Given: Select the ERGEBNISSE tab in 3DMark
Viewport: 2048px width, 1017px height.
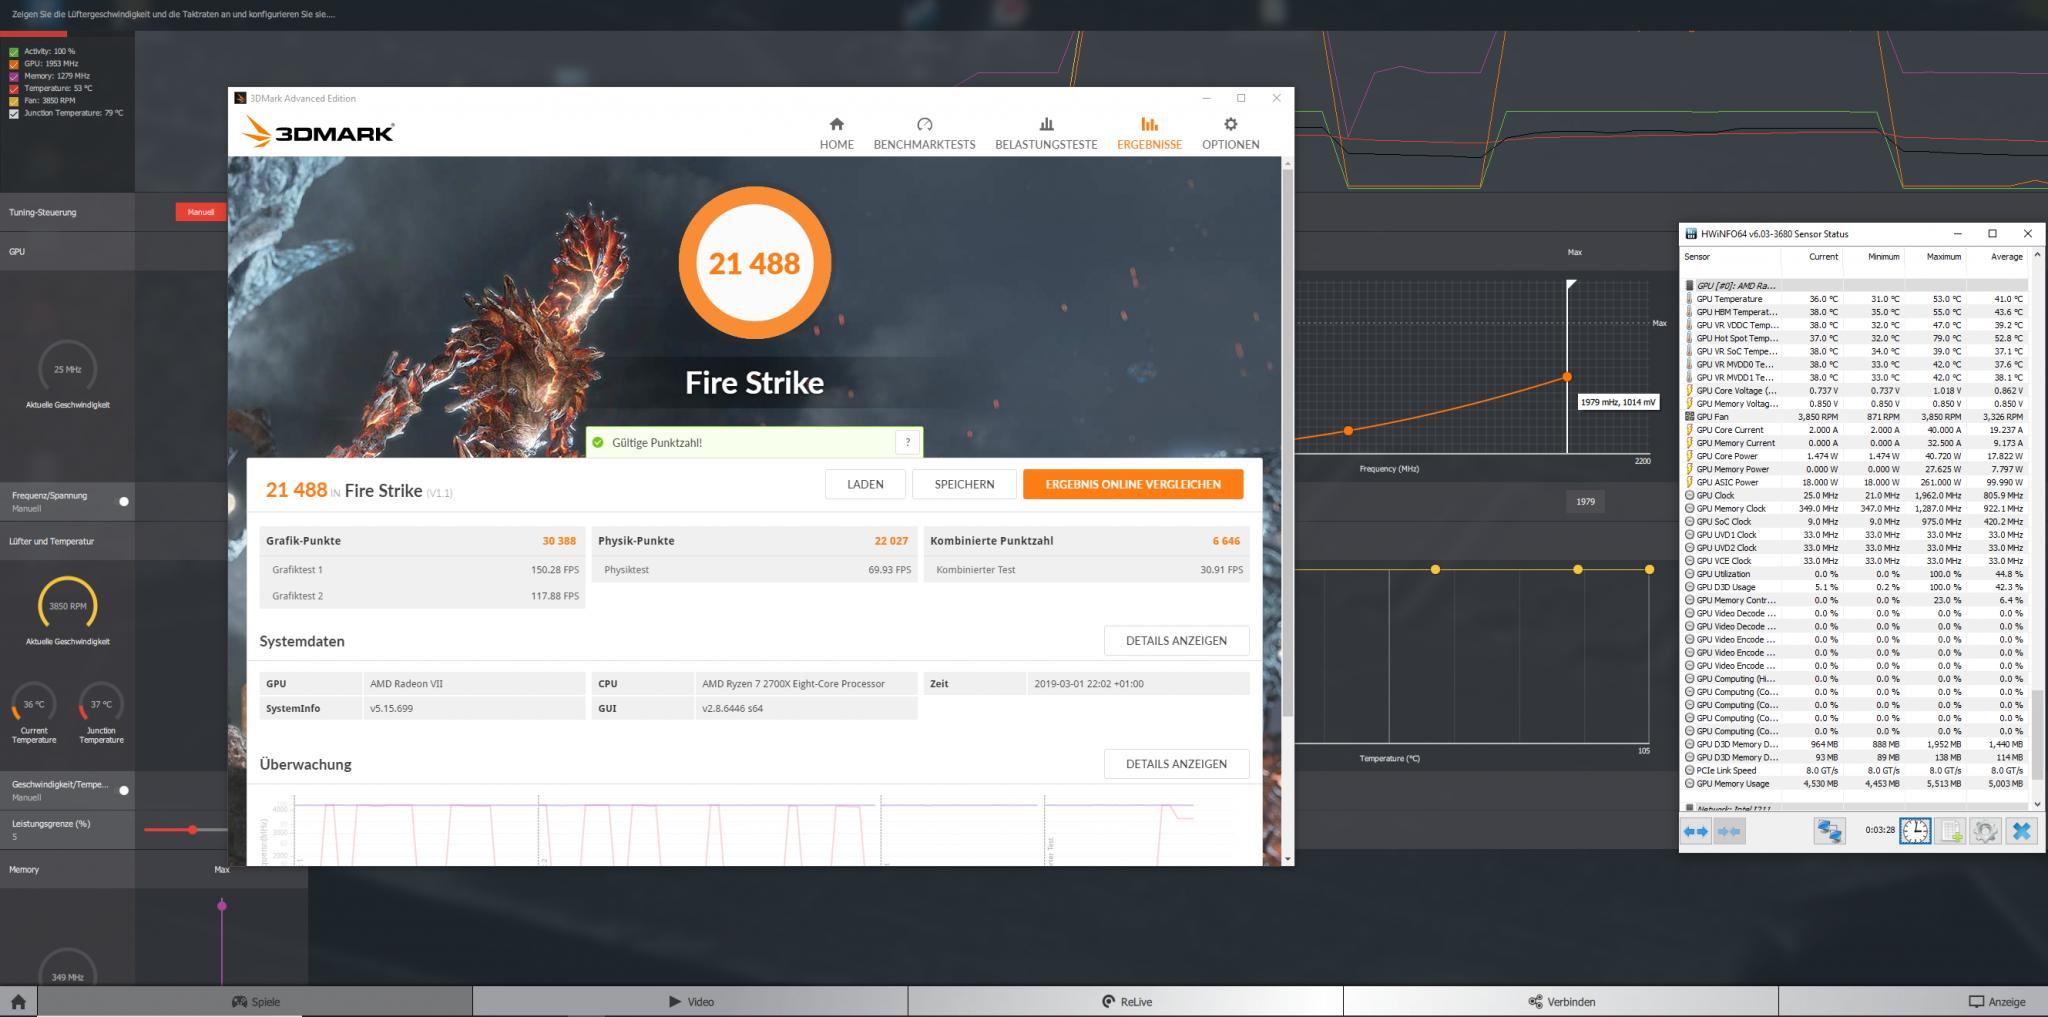Looking at the screenshot, I should (x=1149, y=133).
